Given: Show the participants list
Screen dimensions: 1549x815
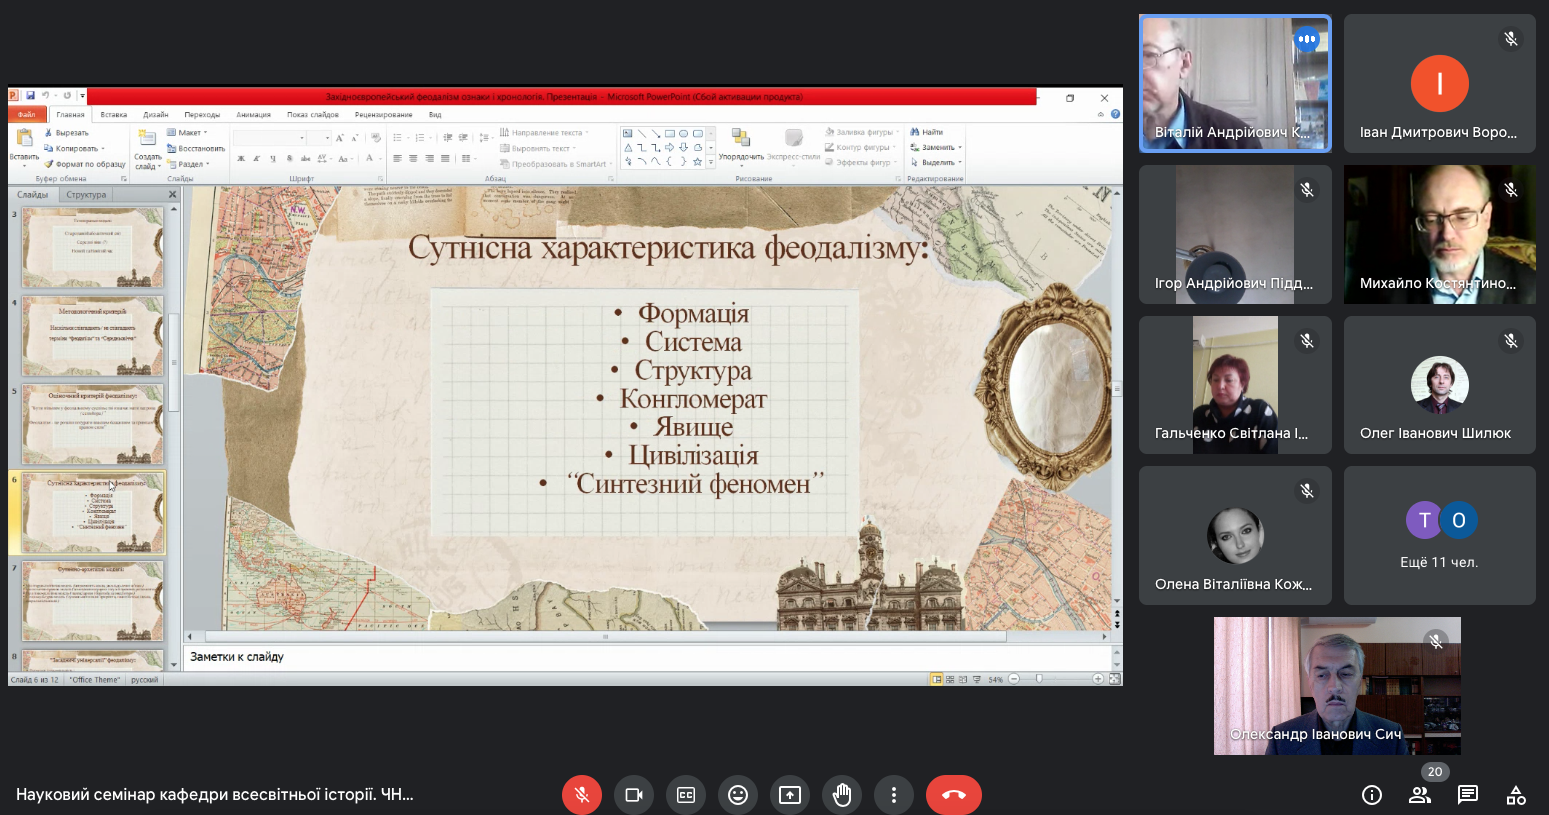Looking at the screenshot, I should [1419, 795].
